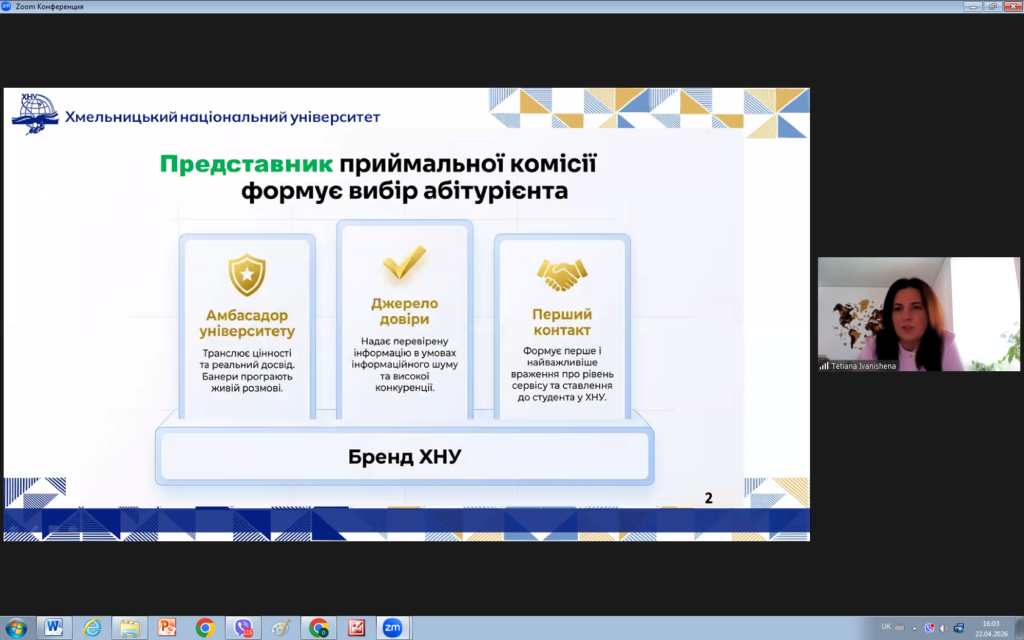The height and width of the screenshot is (640, 1024).
Task: Click the Show Desktop button
Action: (x=1020, y=628)
